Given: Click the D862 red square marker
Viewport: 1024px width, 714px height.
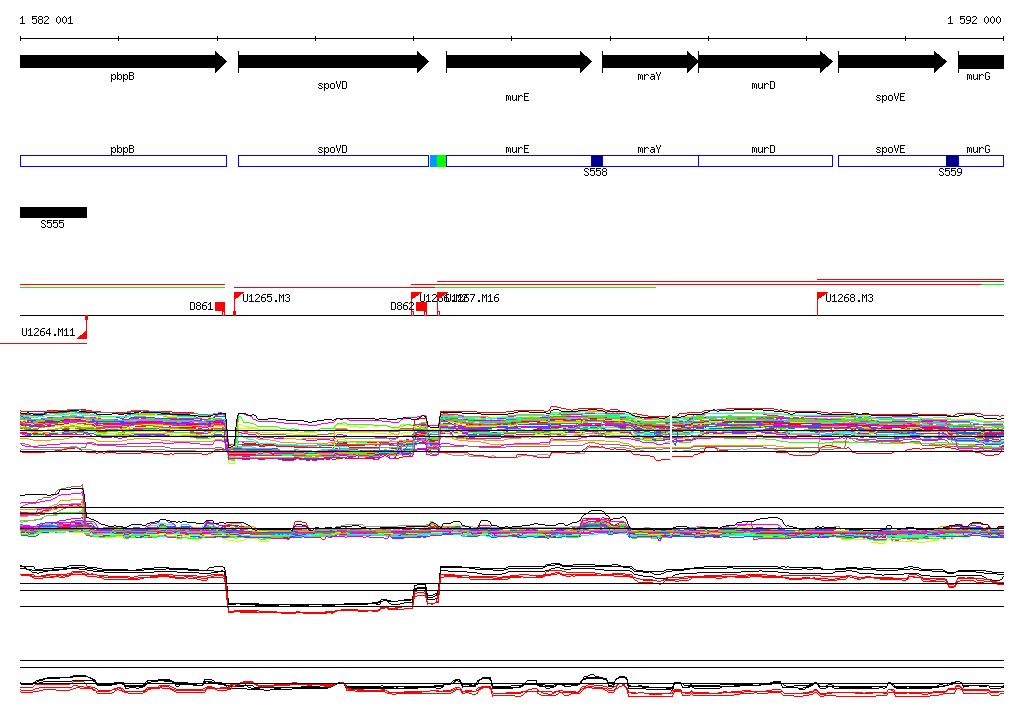Looking at the screenshot, I should pos(421,306).
